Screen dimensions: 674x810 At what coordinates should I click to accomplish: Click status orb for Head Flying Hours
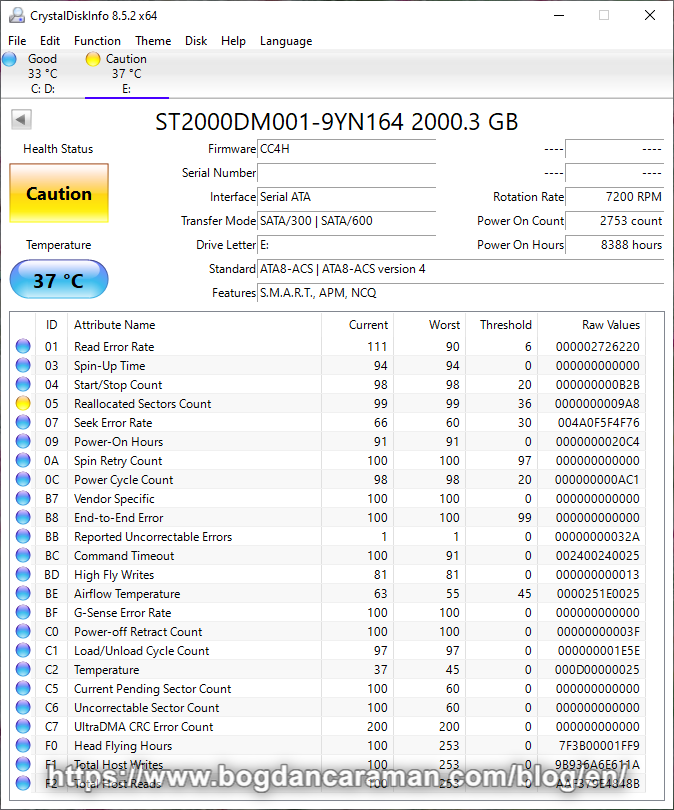click(23, 745)
